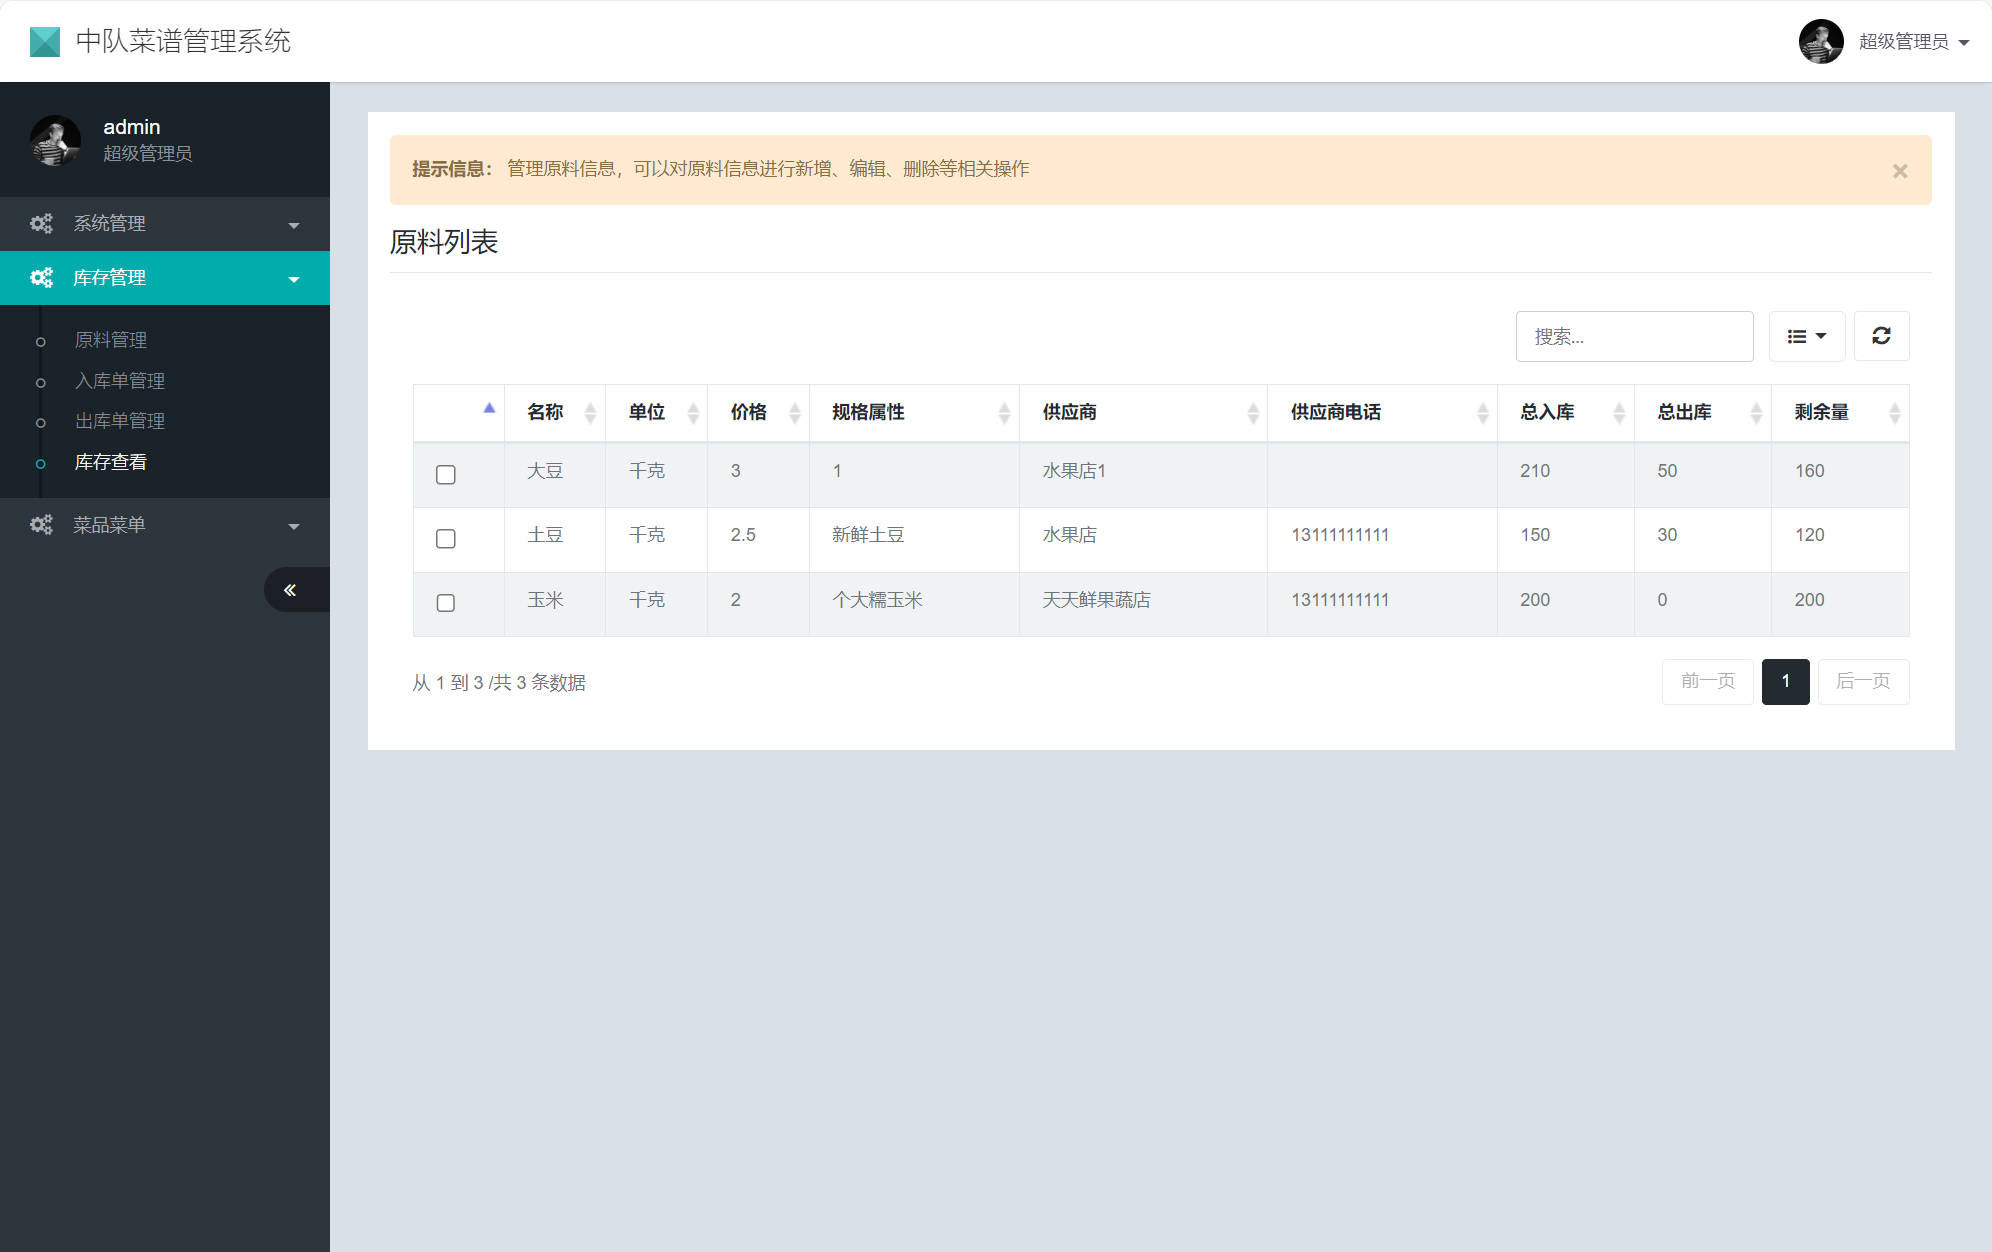The height and width of the screenshot is (1252, 1992).
Task: Click the profile avatar in the top bar
Action: (1821, 42)
